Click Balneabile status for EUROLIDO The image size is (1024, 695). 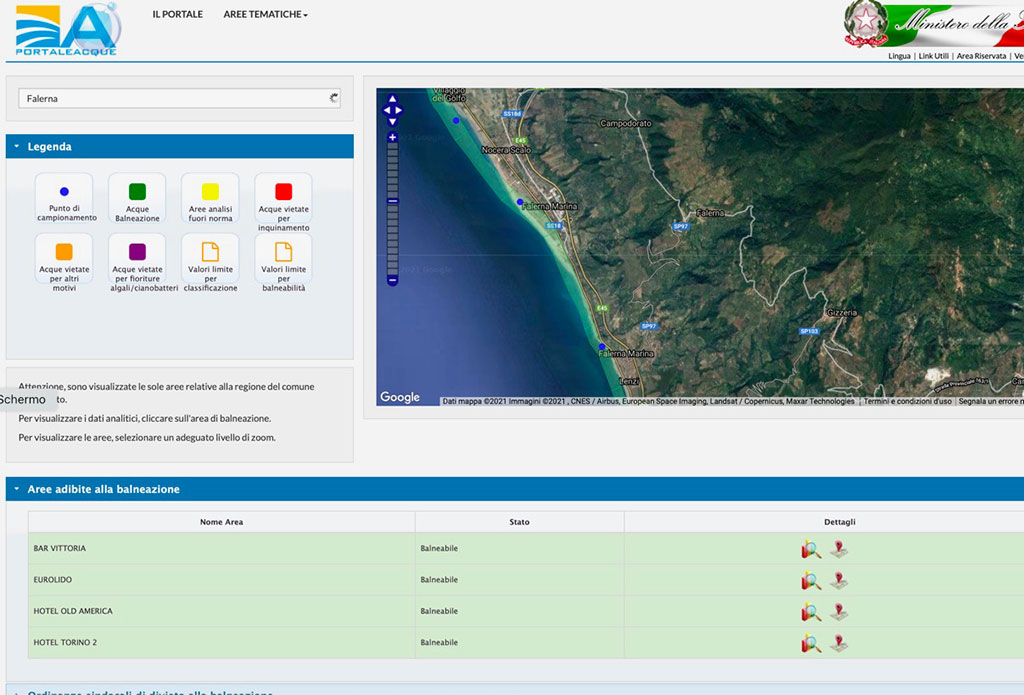pyautogui.click(x=439, y=579)
